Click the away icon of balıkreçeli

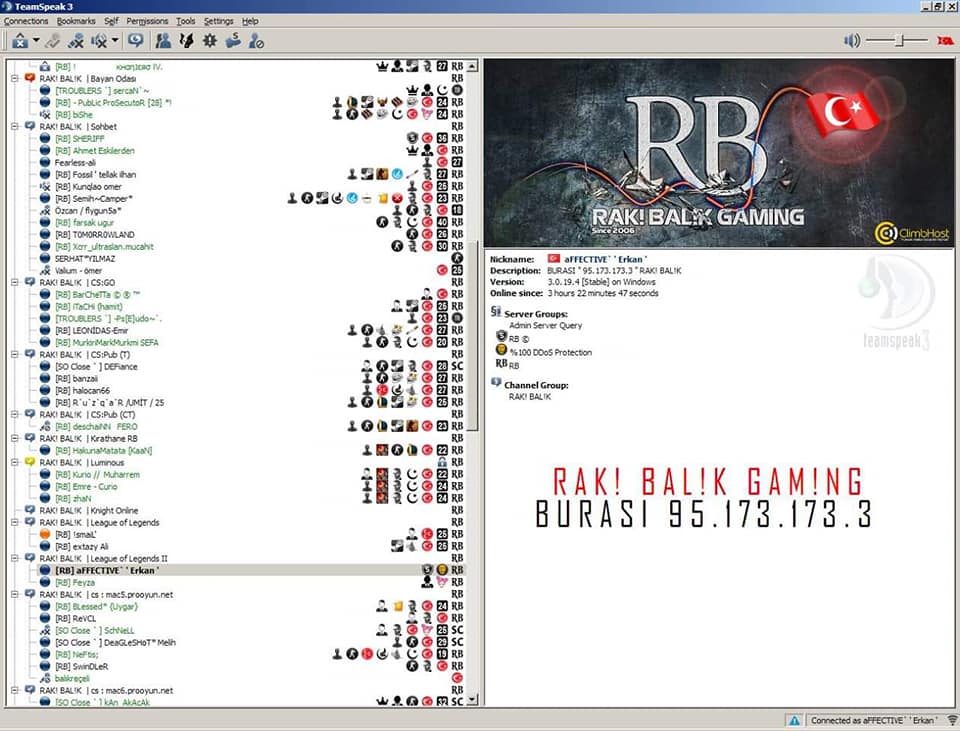[x=45, y=678]
